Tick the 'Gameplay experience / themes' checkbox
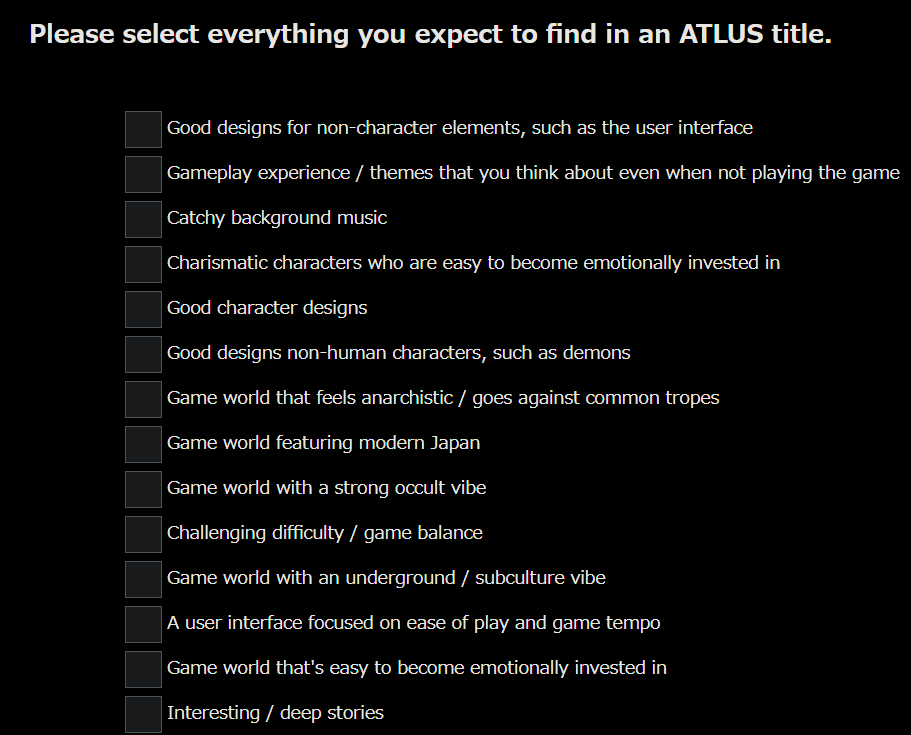Image resolution: width=911 pixels, height=735 pixels. pos(144,174)
